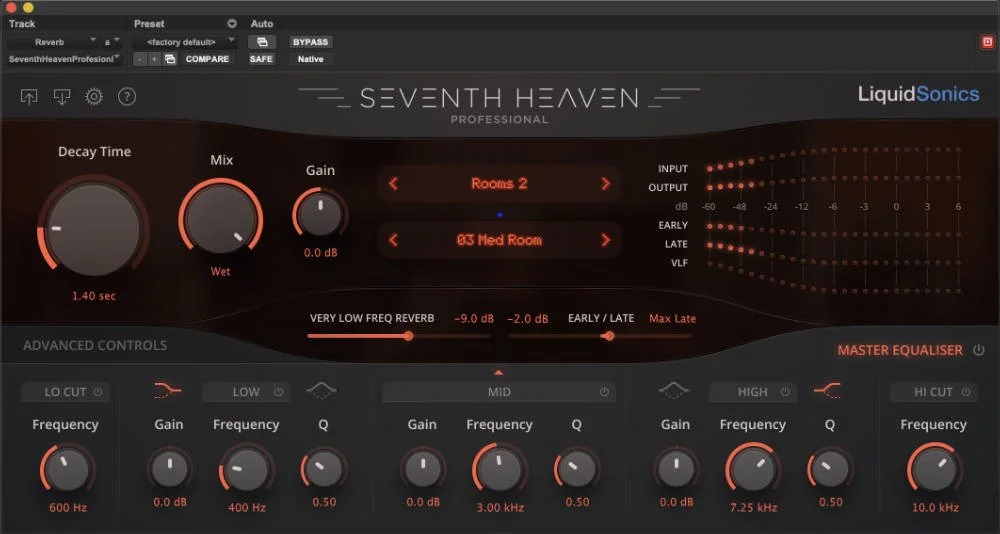Image resolution: width=1000 pixels, height=534 pixels.
Task: Click the next preset plus button
Action: coord(155,59)
